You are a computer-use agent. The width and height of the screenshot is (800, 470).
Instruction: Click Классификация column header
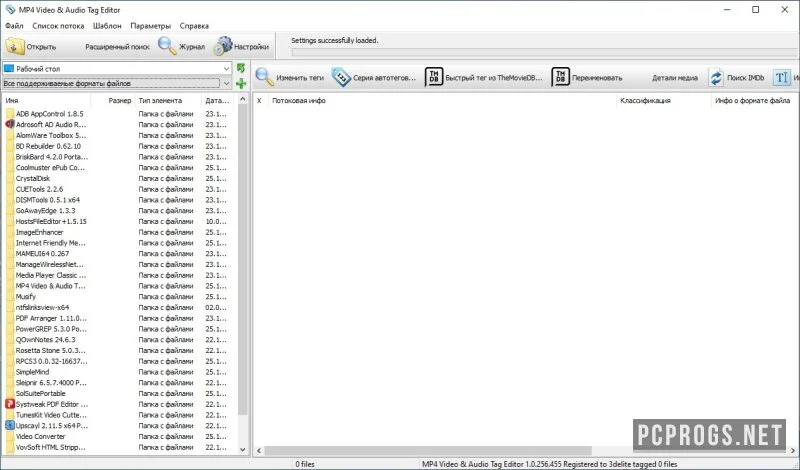click(x=663, y=101)
